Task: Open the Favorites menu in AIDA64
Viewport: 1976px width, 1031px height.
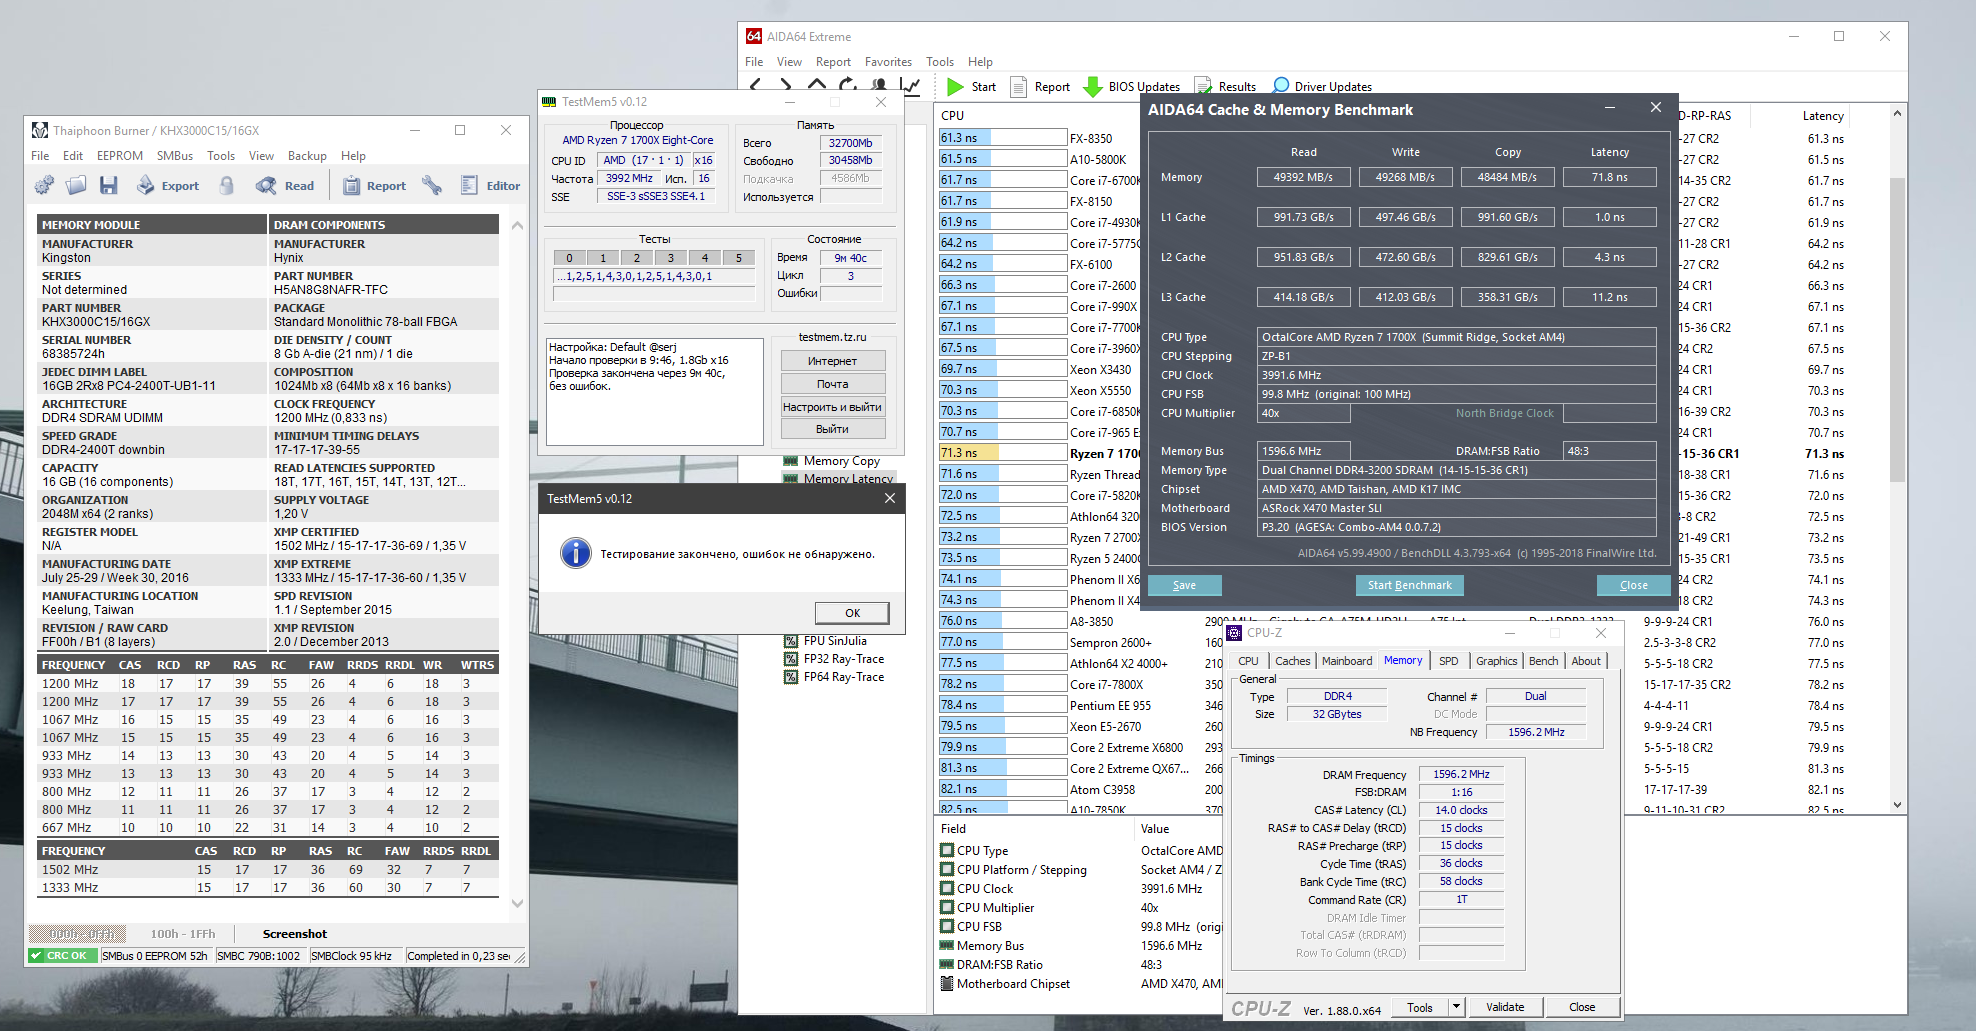Action: (888, 62)
